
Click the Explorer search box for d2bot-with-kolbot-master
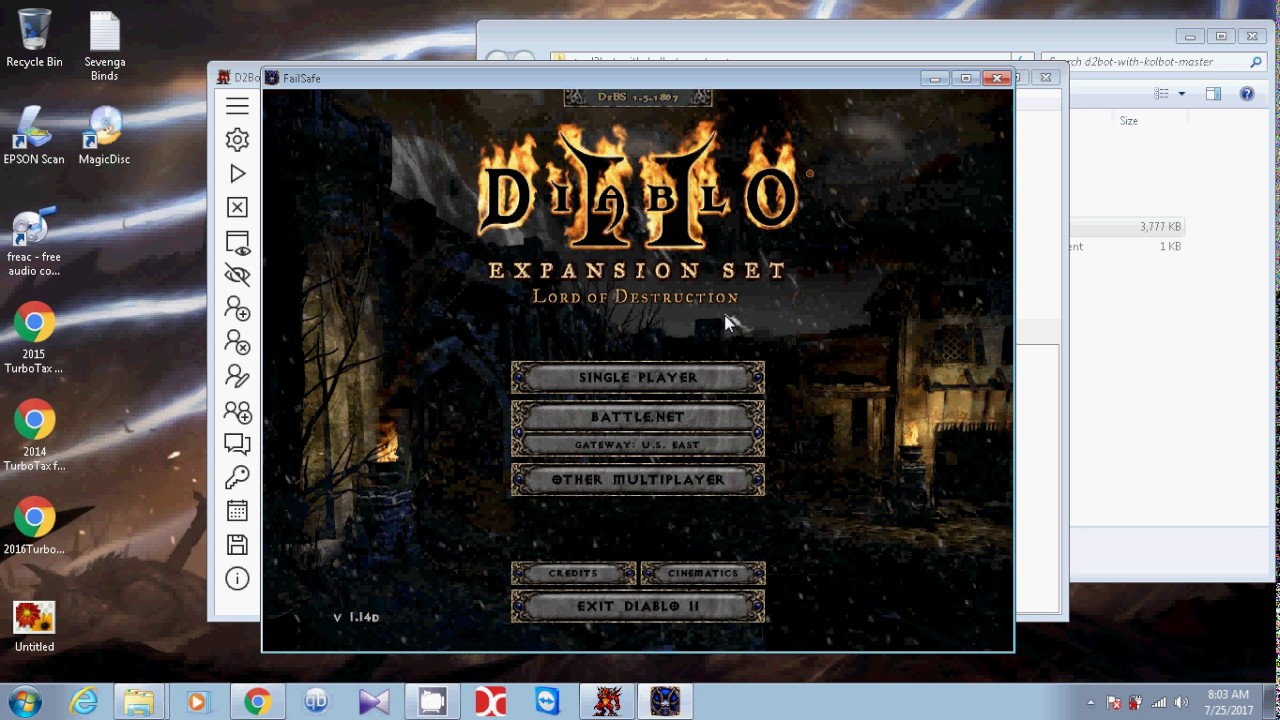coord(1155,61)
